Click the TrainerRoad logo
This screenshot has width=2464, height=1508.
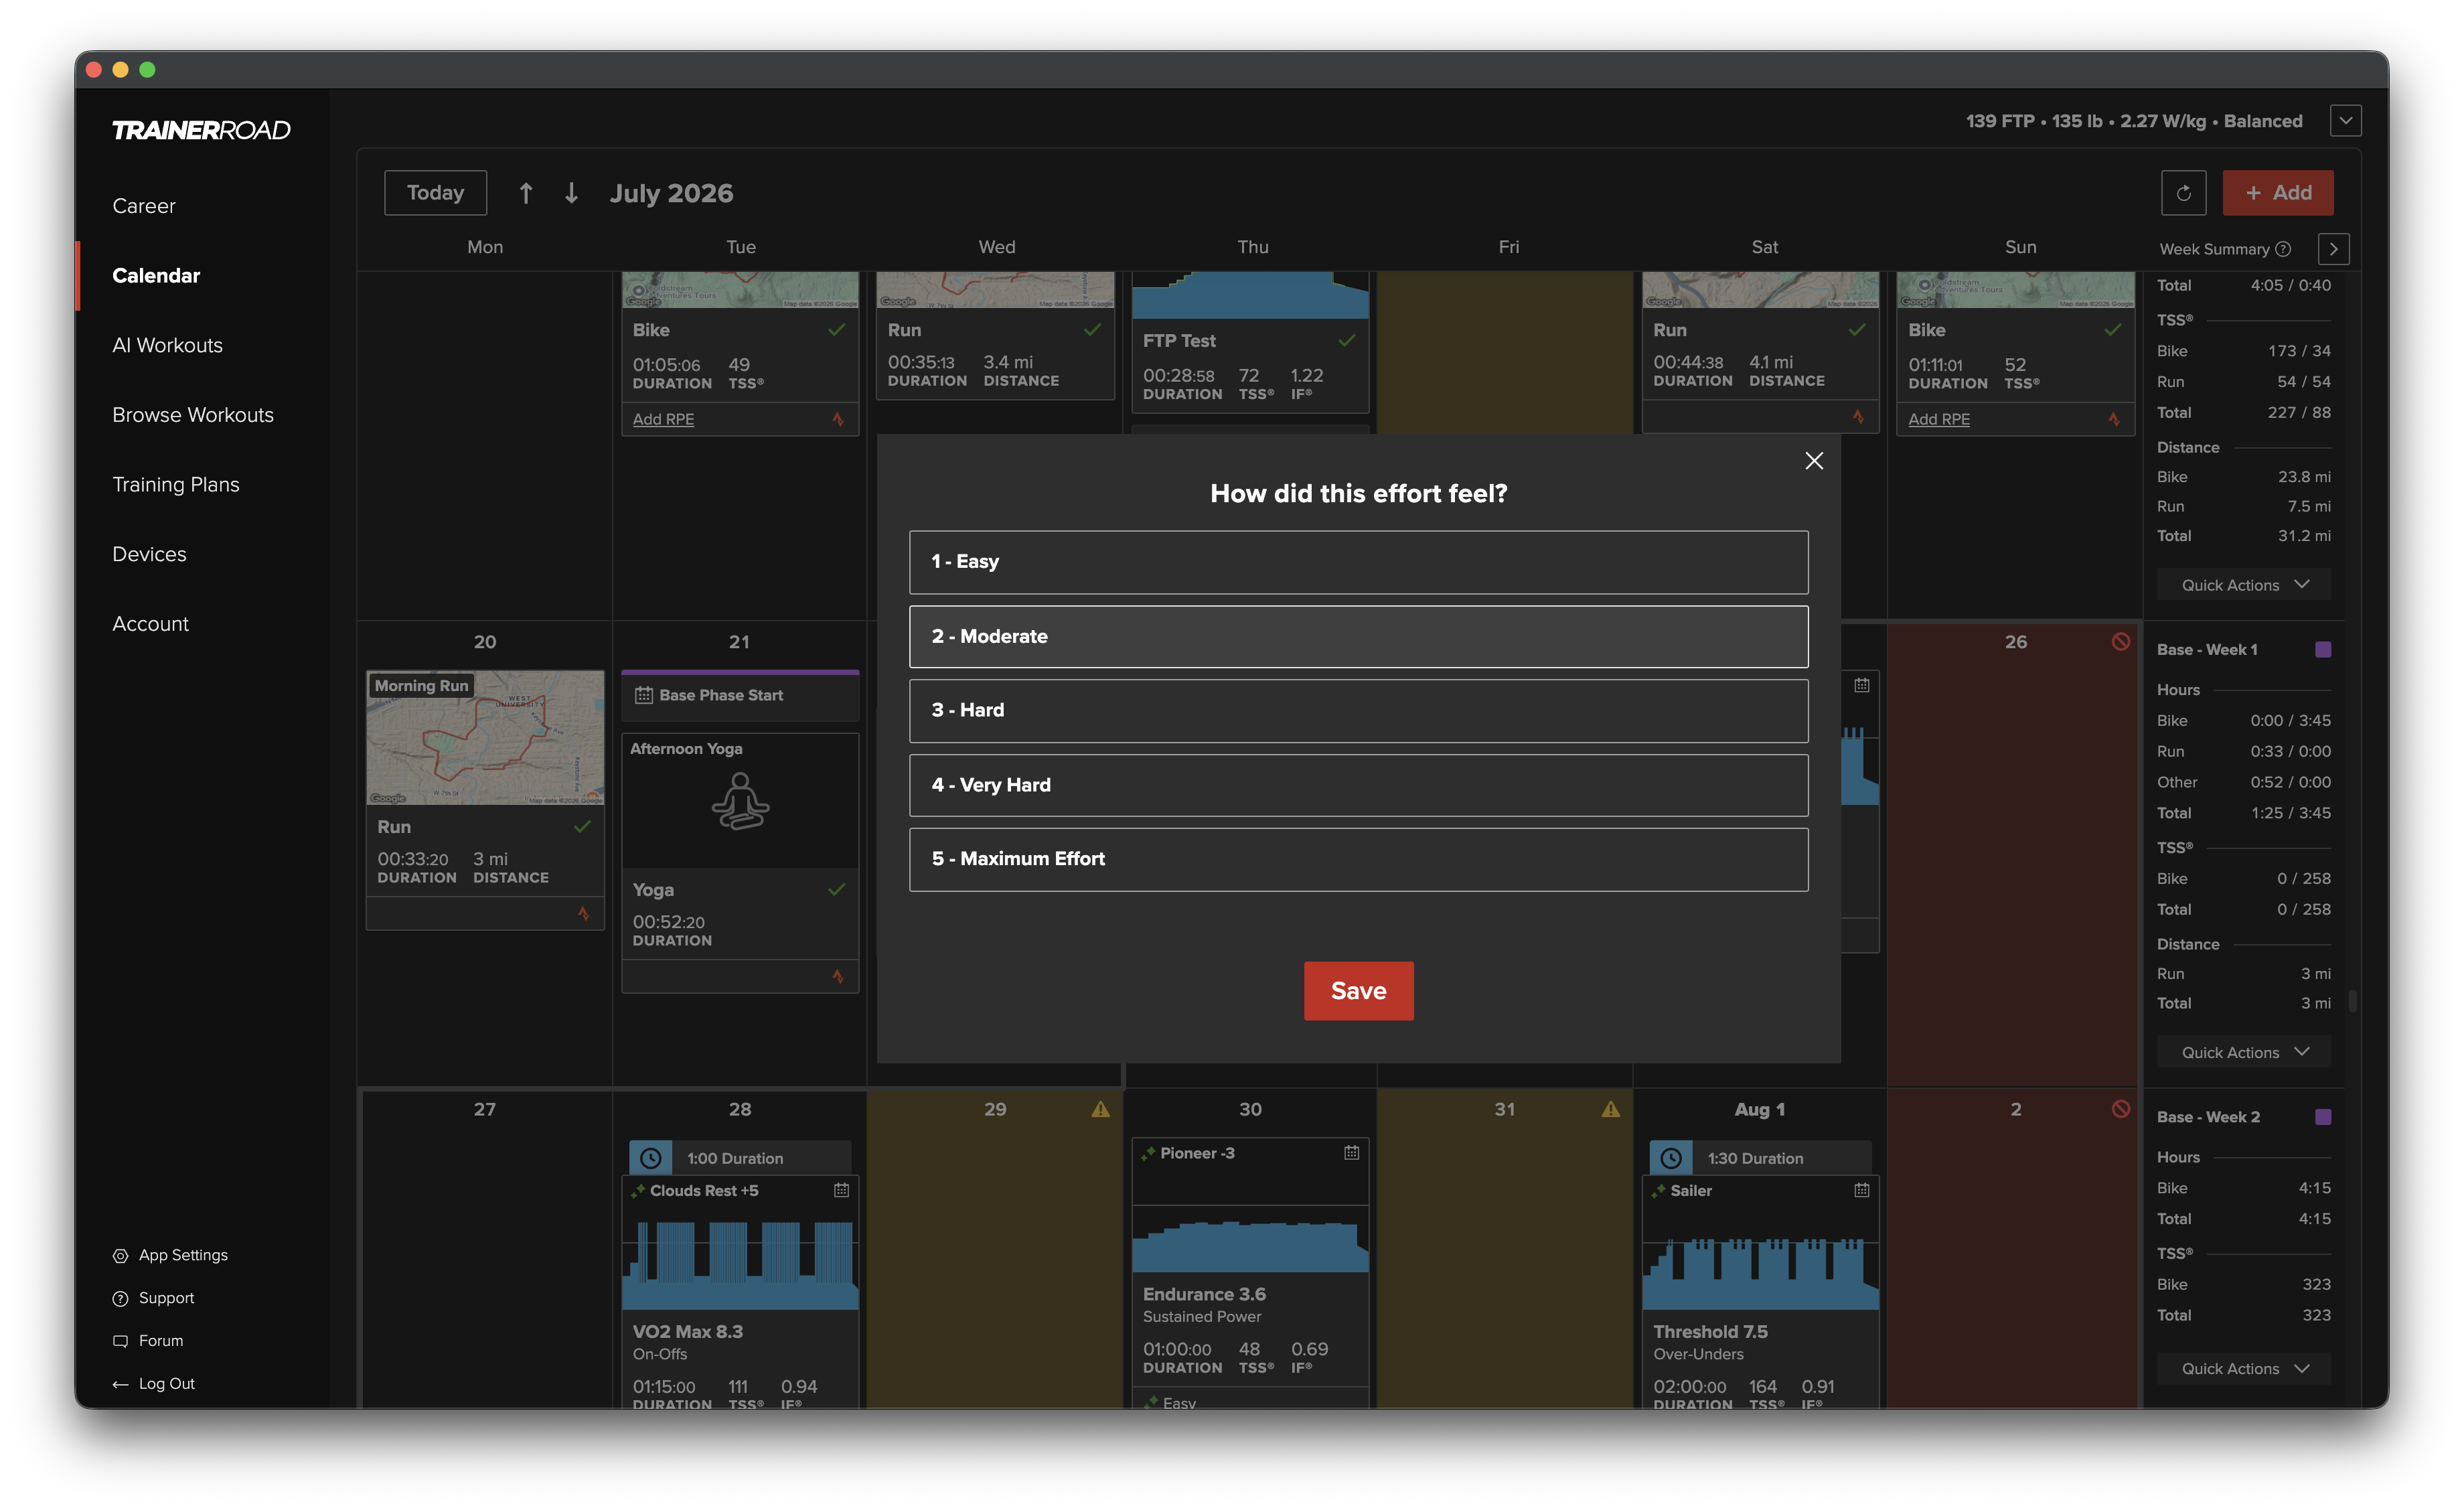pos(201,130)
